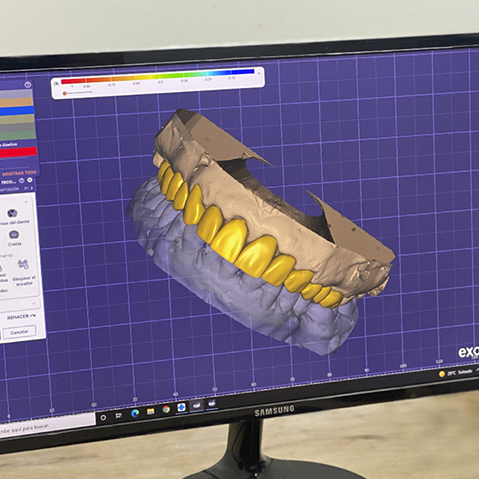Activate the Bloquear el ecuador tool
479x479 pixels.
pos(23,265)
